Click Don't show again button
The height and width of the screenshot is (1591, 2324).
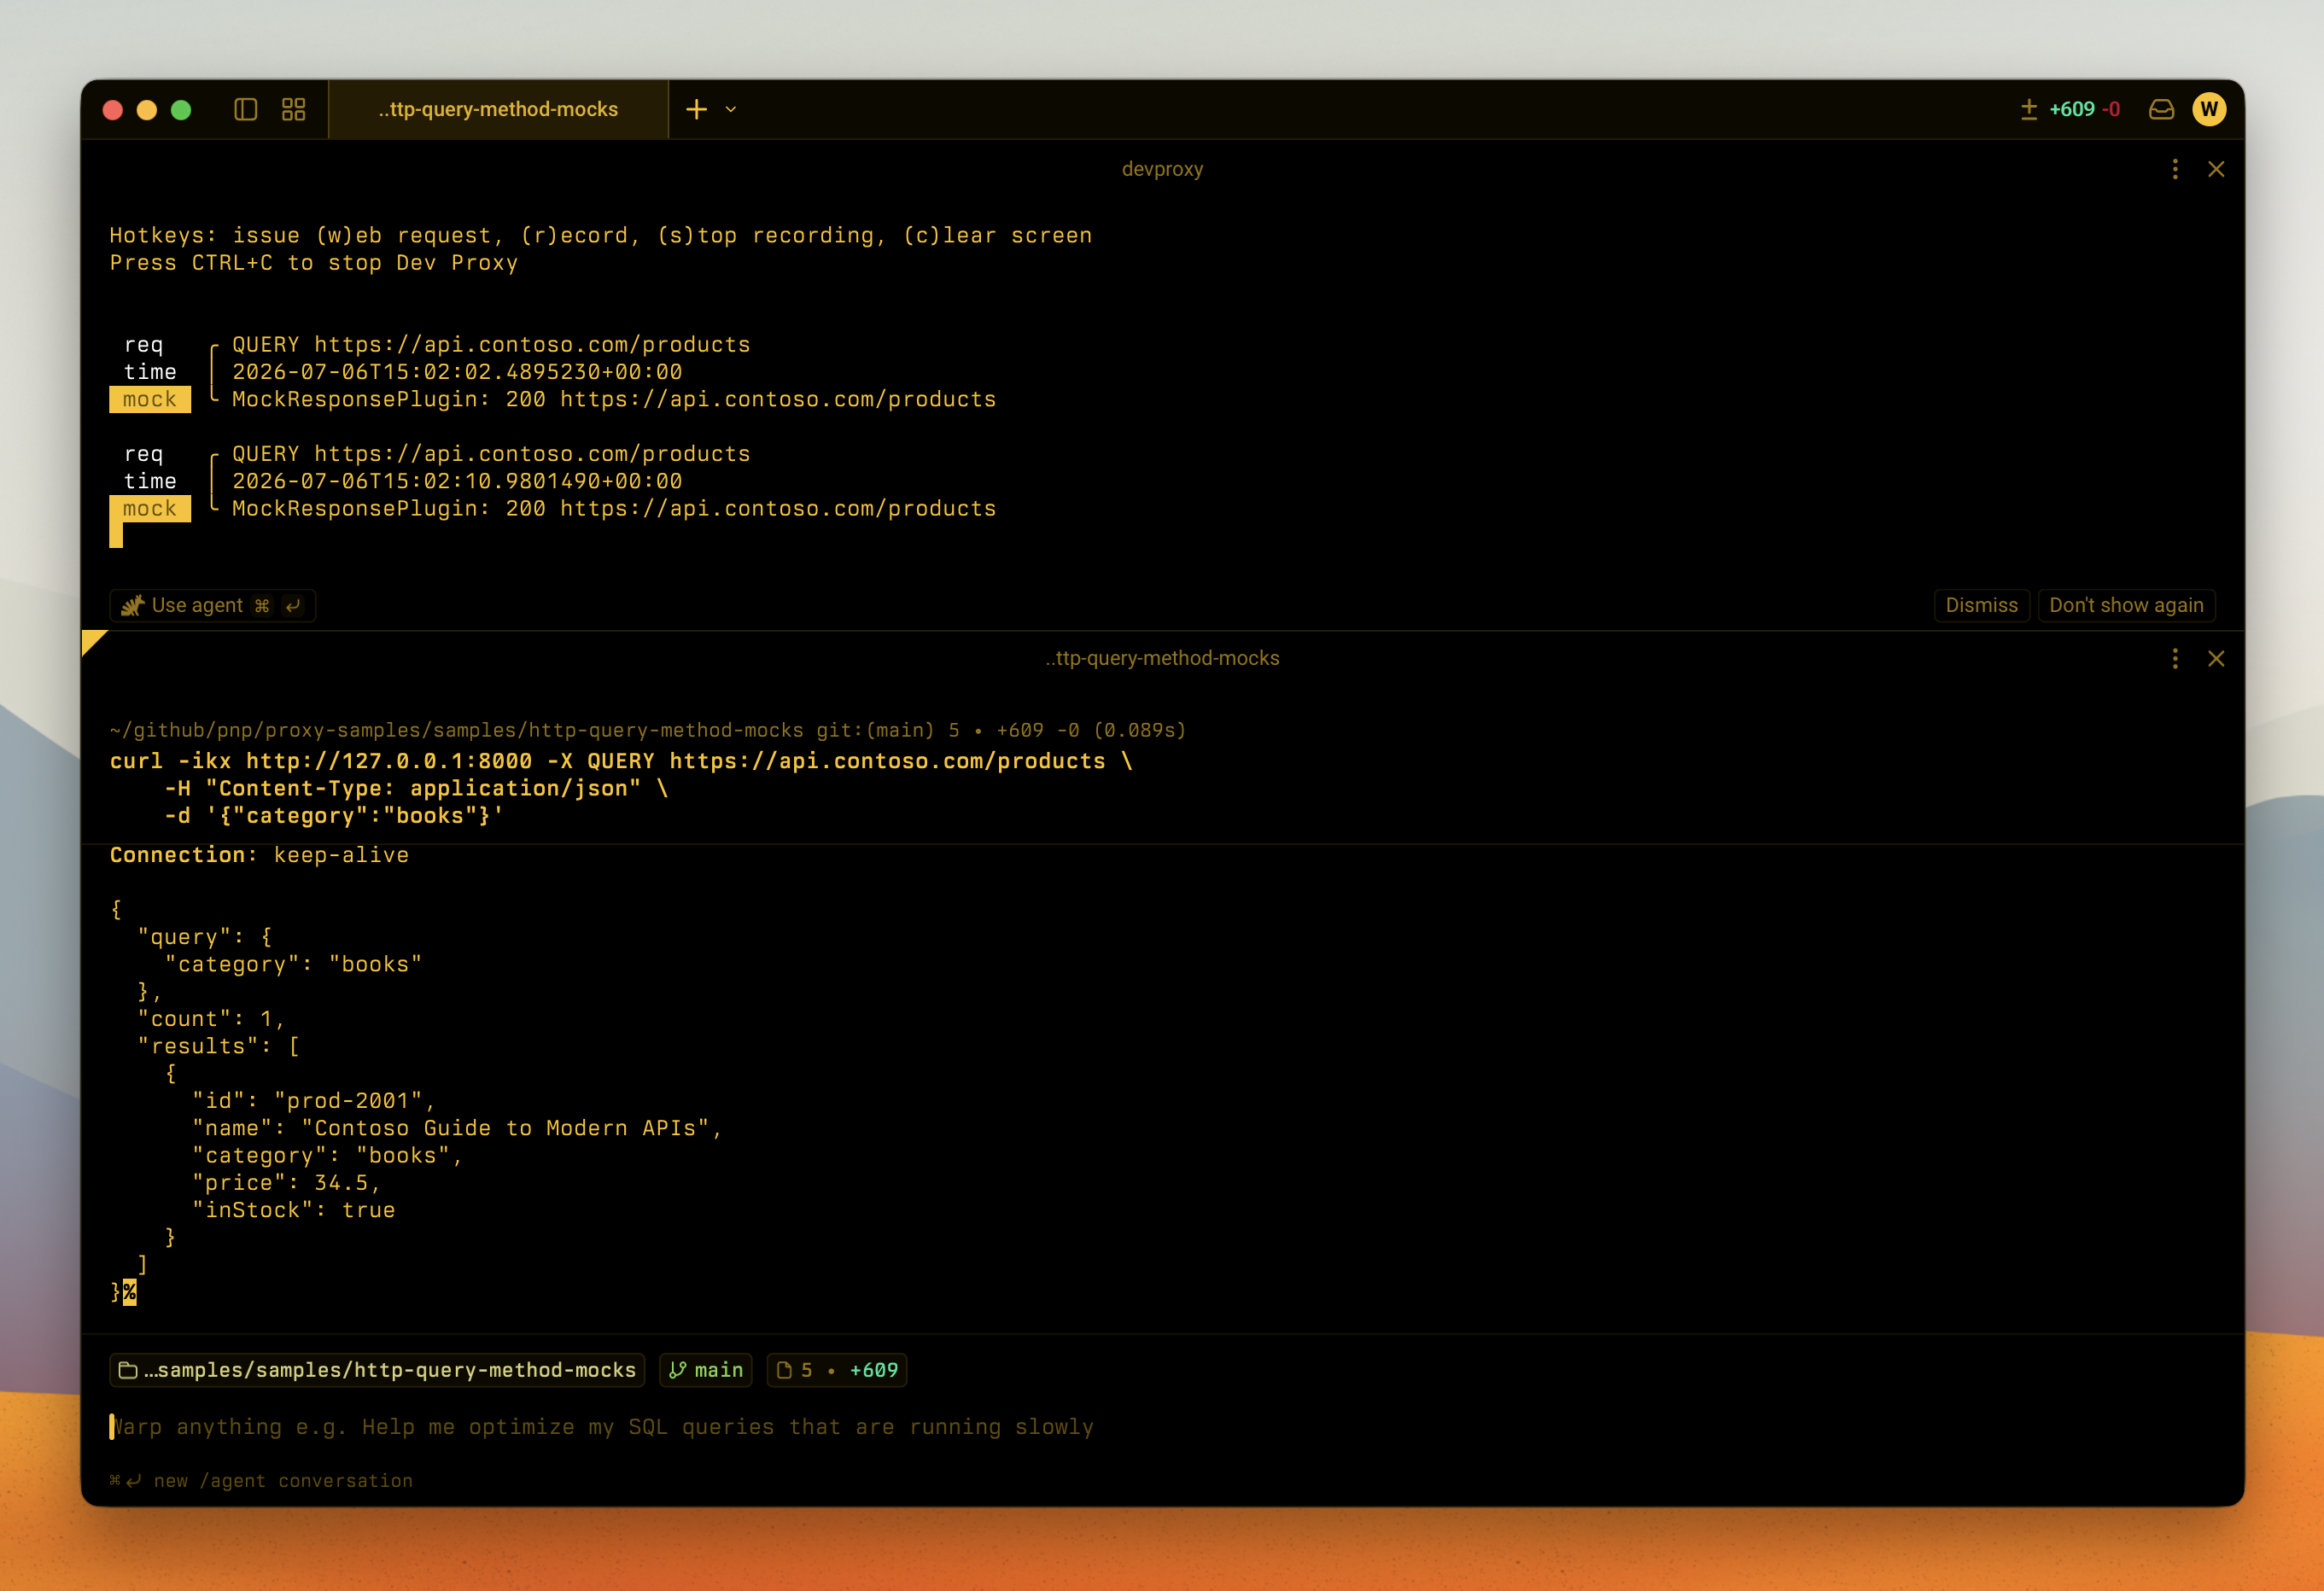click(2126, 605)
